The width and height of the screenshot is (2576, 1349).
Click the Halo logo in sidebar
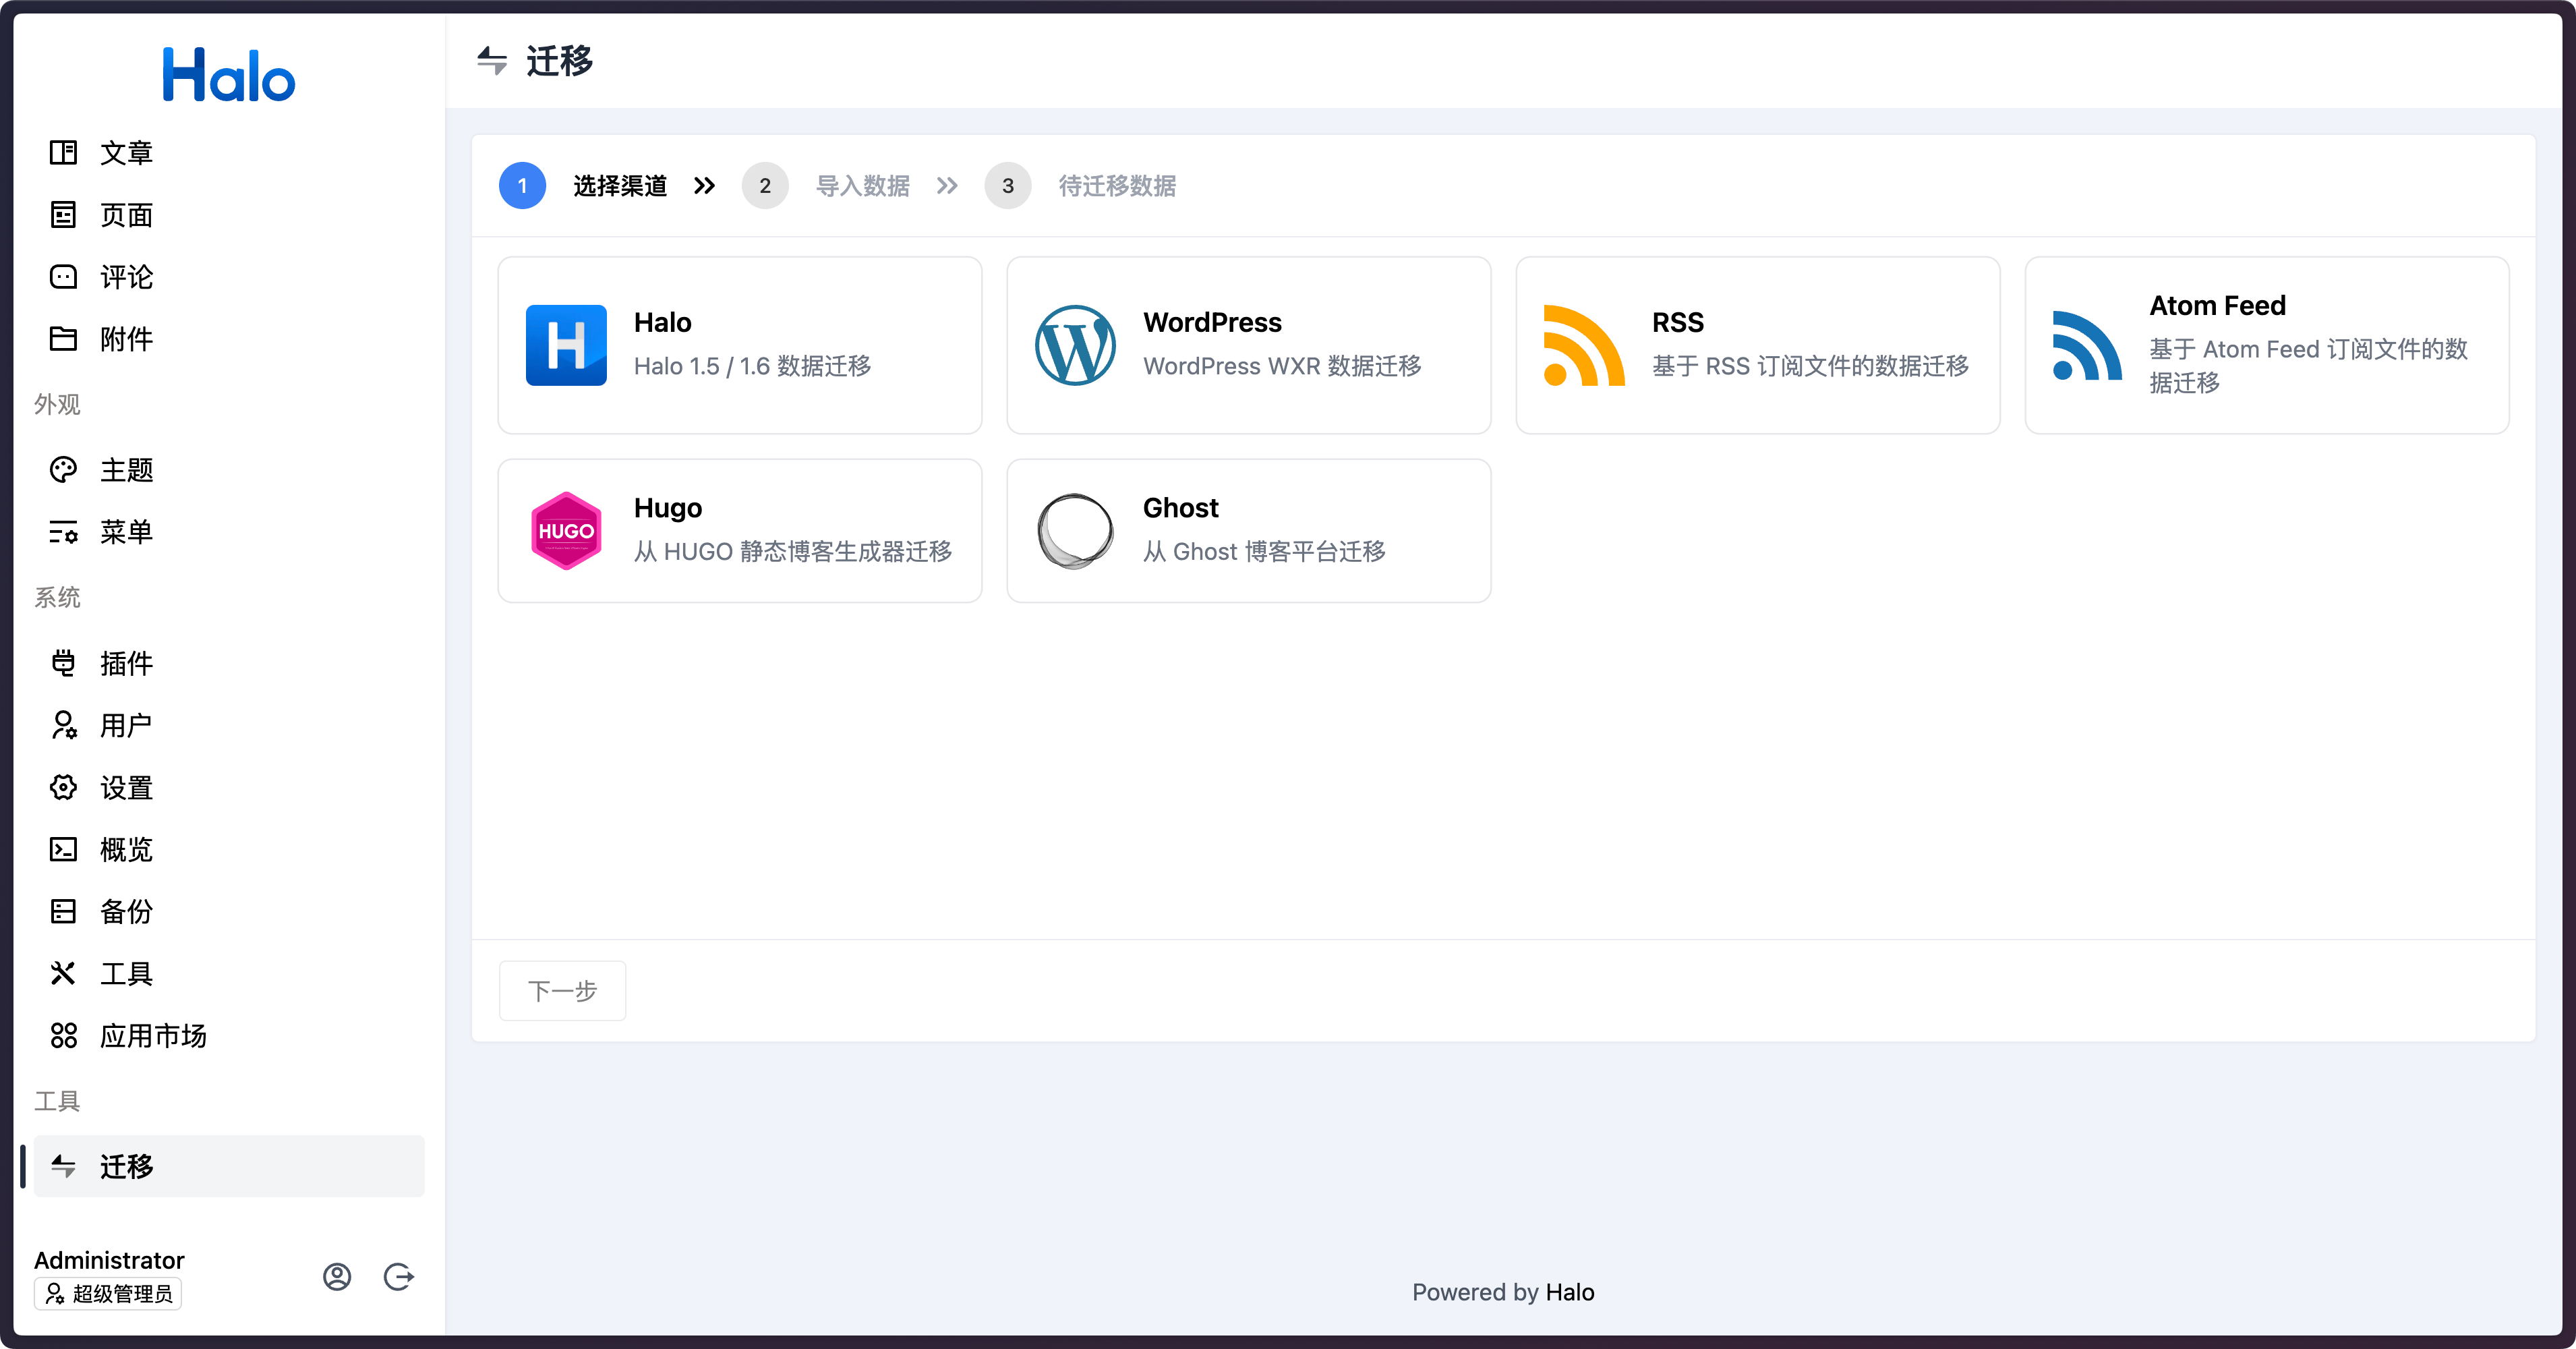pos(229,75)
